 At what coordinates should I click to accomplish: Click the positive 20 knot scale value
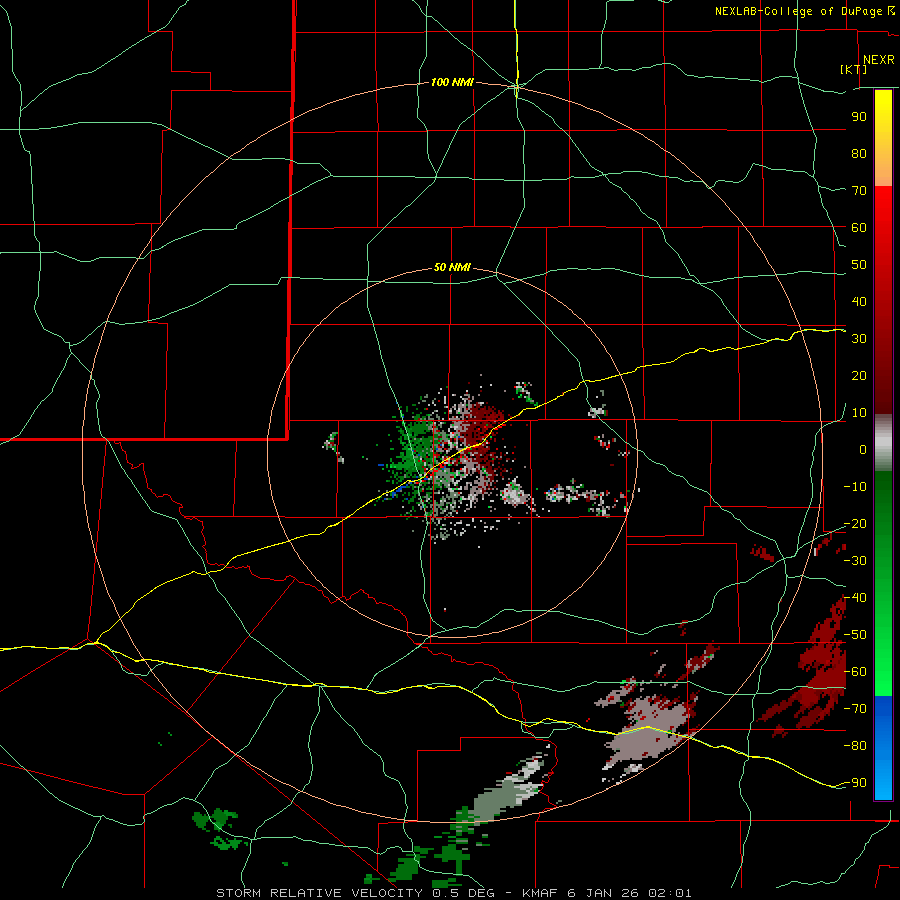(x=859, y=375)
